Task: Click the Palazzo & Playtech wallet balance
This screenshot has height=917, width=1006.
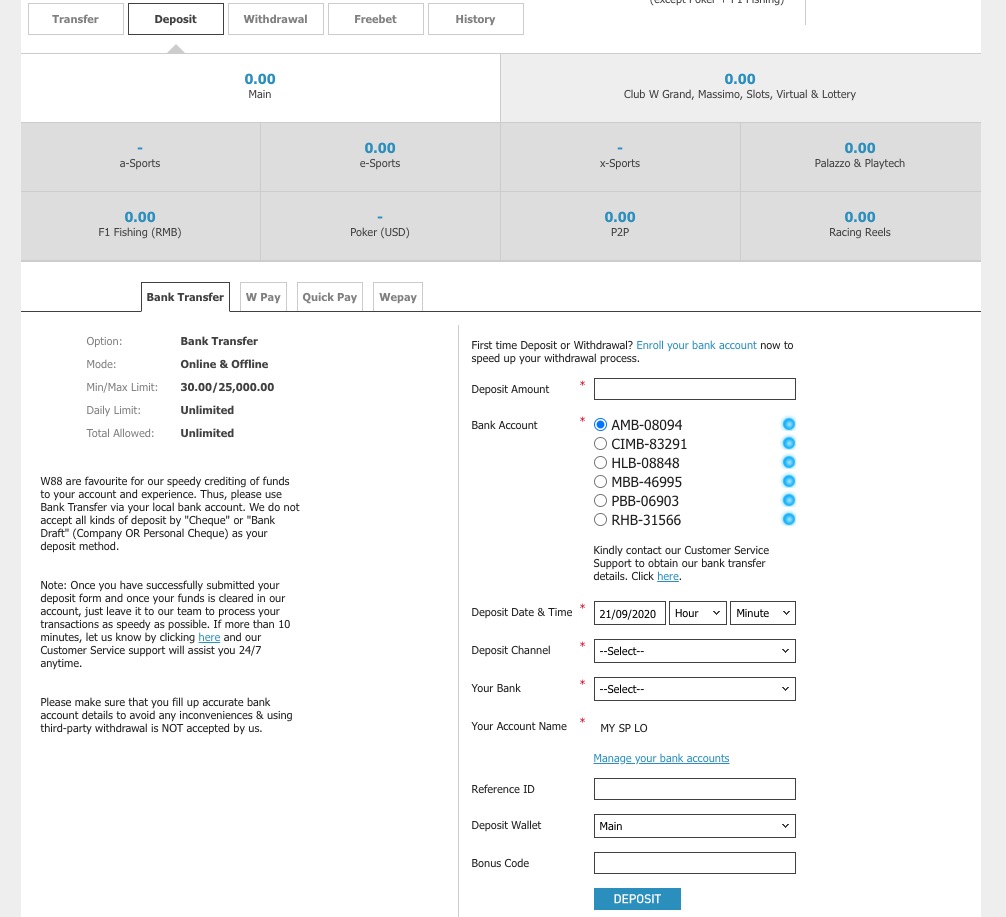Action: pyautogui.click(x=860, y=148)
